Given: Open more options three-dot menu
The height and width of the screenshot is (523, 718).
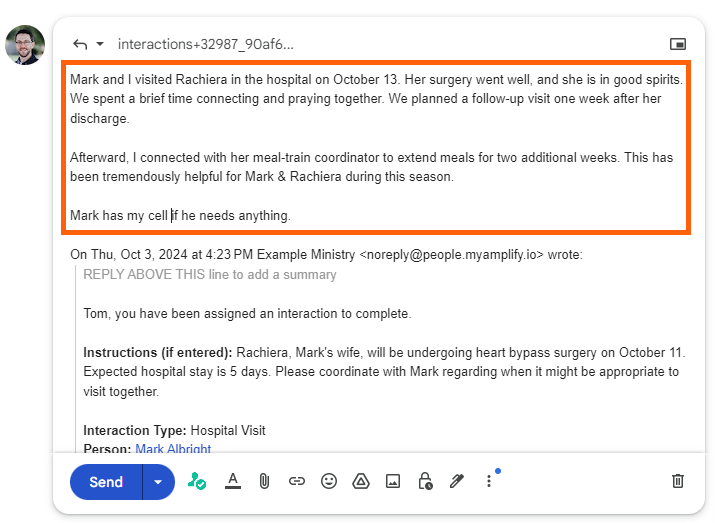Looking at the screenshot, I should (x=489, y=481).
